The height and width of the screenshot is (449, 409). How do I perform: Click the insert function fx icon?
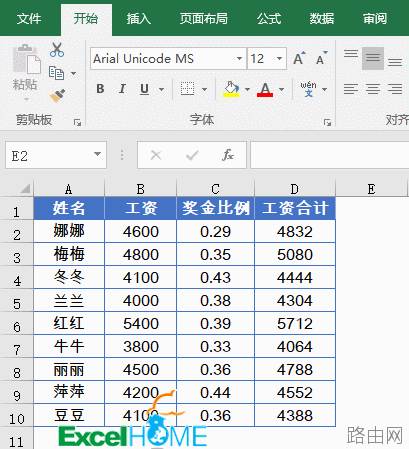(x=228, y=155)
